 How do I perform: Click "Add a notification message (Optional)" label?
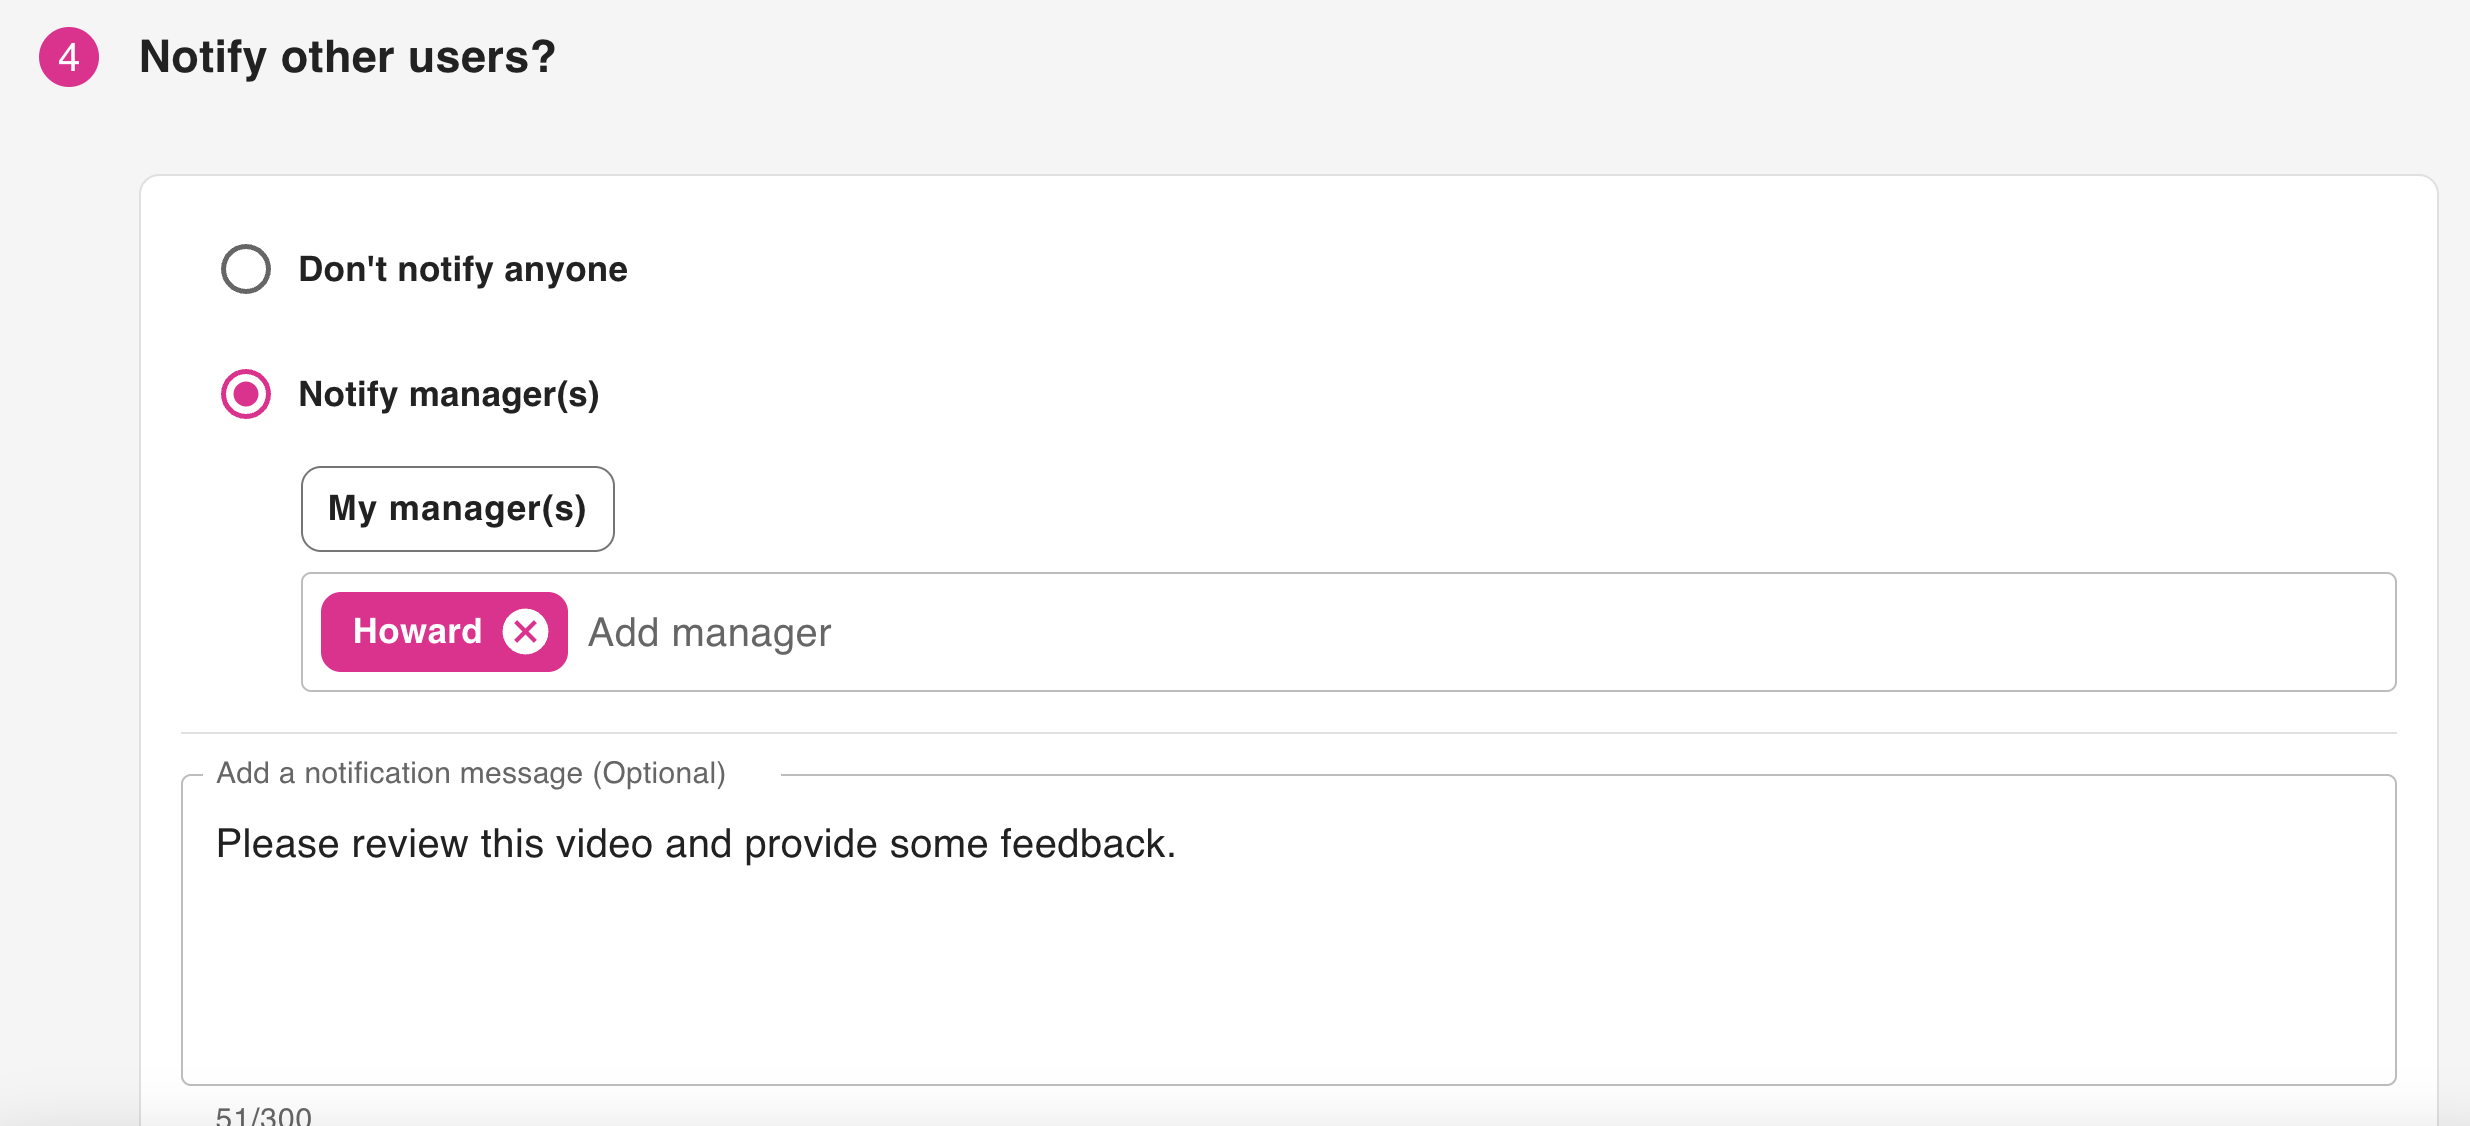point(471,773)
